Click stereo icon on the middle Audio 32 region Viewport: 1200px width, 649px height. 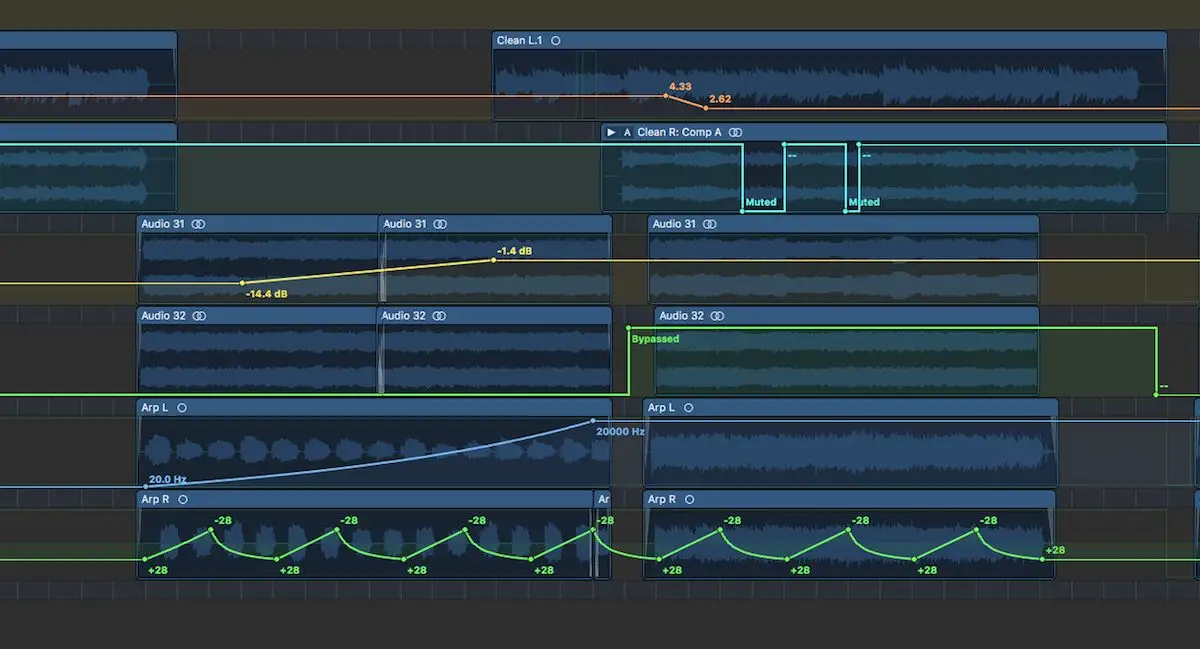441,316
